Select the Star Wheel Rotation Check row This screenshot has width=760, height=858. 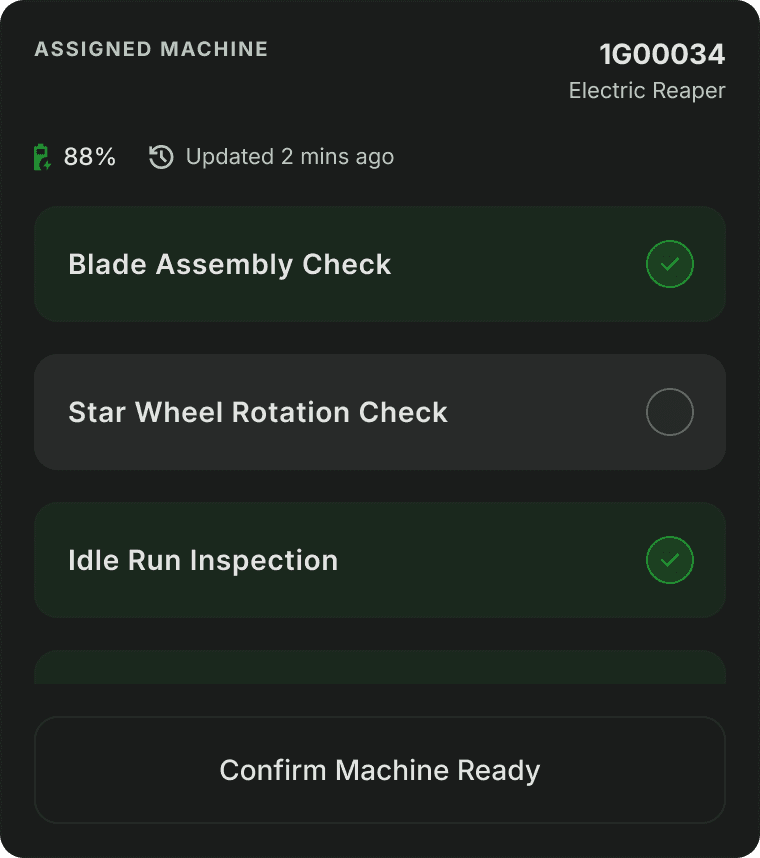tap(380, 412)
